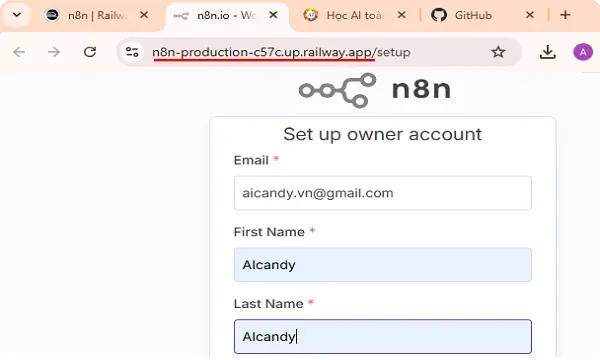Close the n8n.io tab
The width and height of the screenshot is (600, 360).
pos(273,15)
